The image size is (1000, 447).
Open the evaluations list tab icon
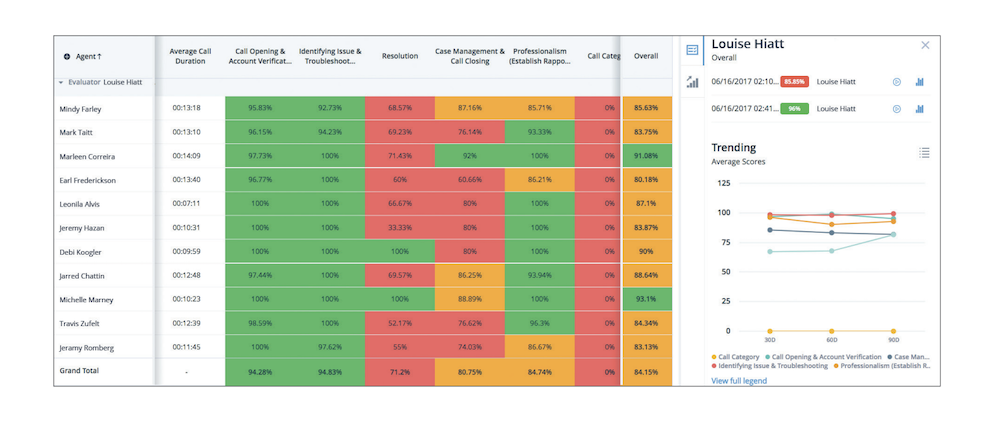click(692, 50)
